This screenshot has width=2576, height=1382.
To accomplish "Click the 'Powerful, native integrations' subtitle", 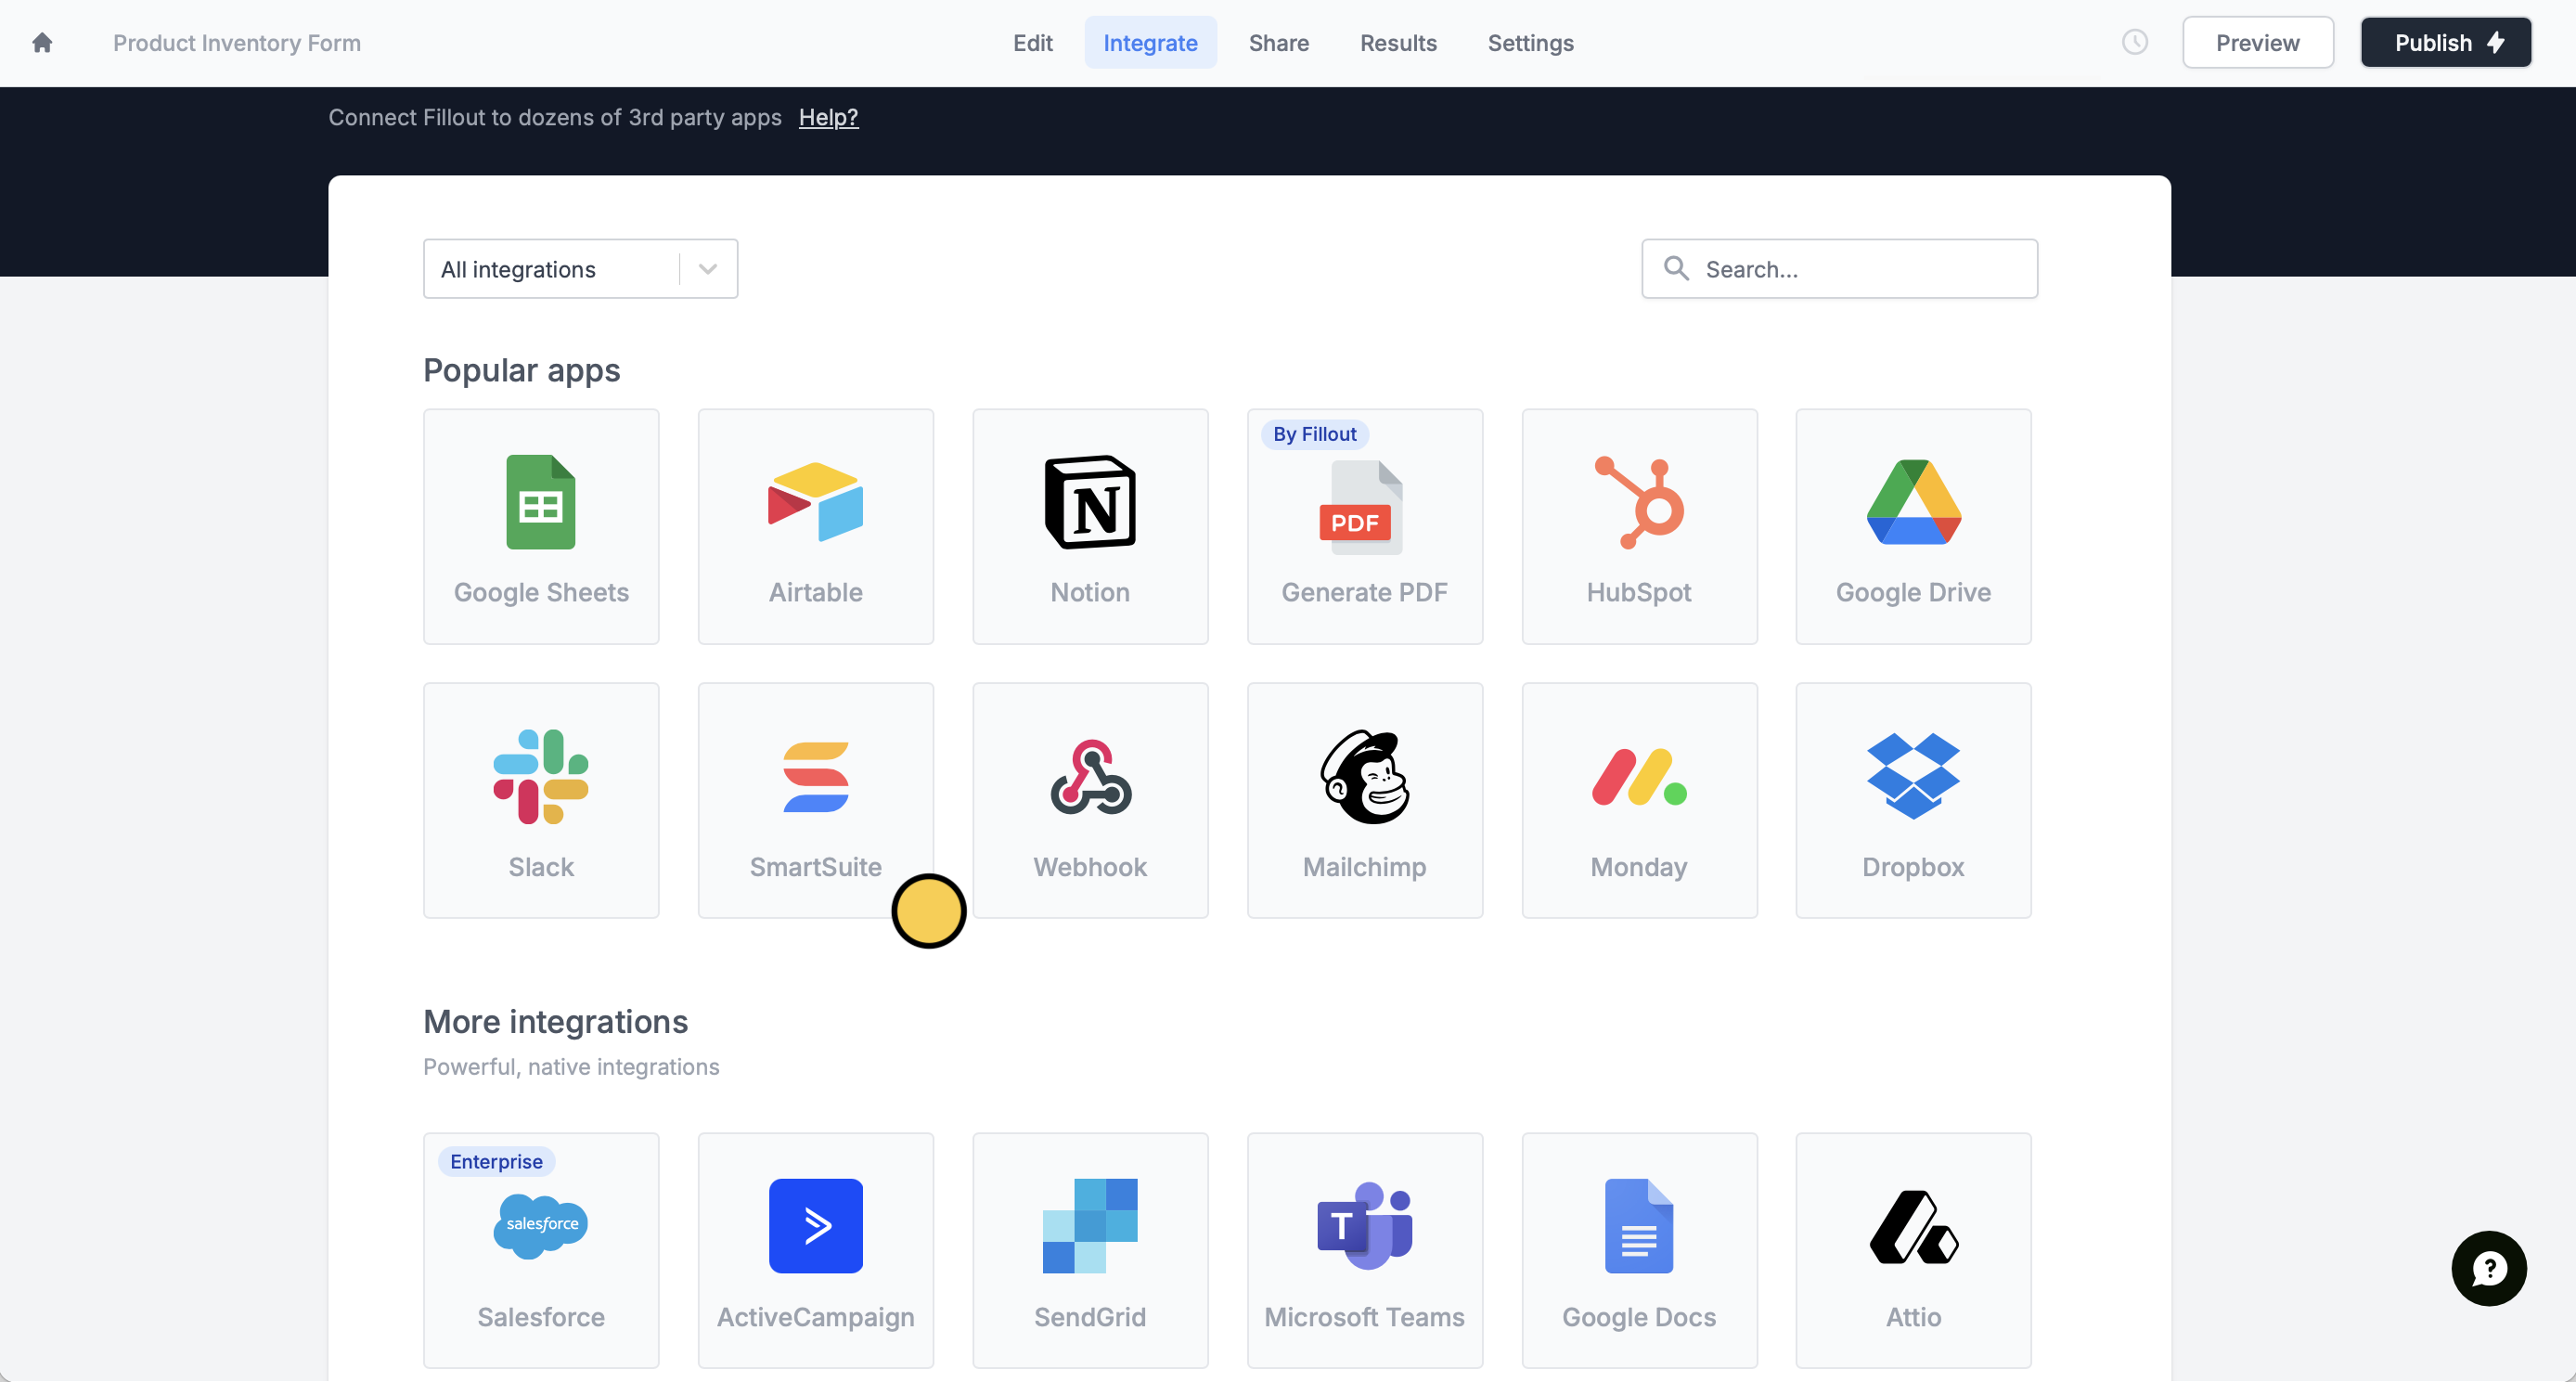I will [x=571, y=1066].
